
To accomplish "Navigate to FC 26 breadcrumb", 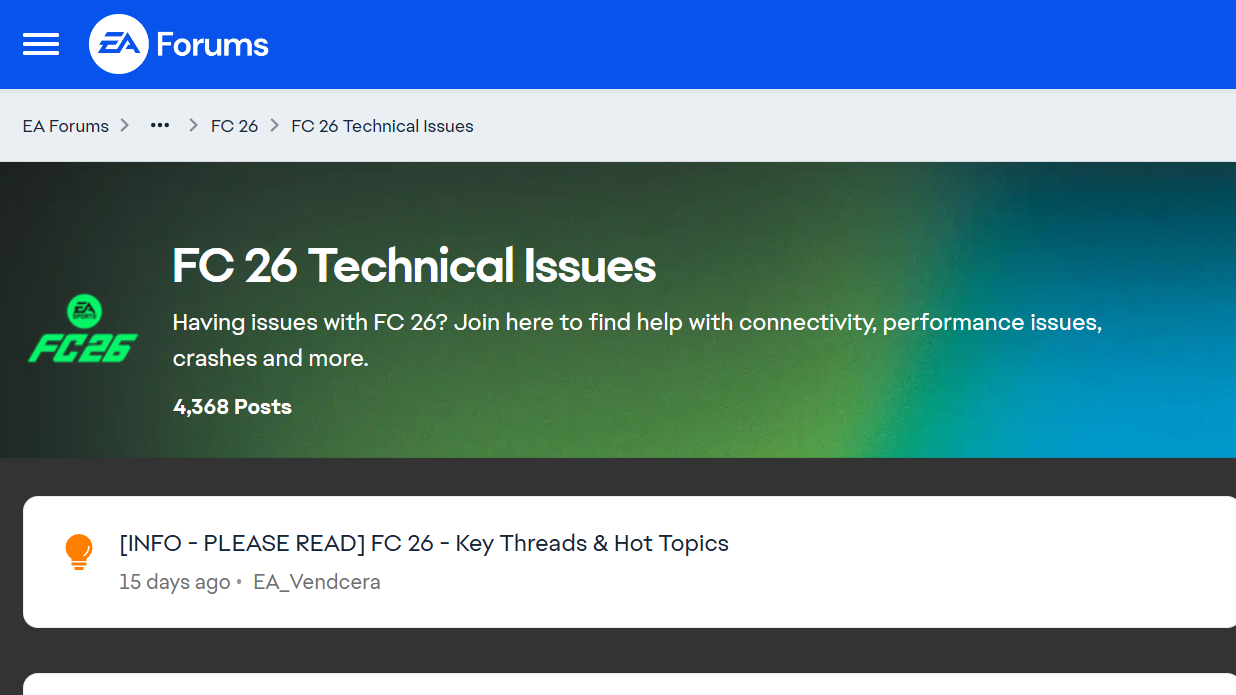I will coord(234,126).
